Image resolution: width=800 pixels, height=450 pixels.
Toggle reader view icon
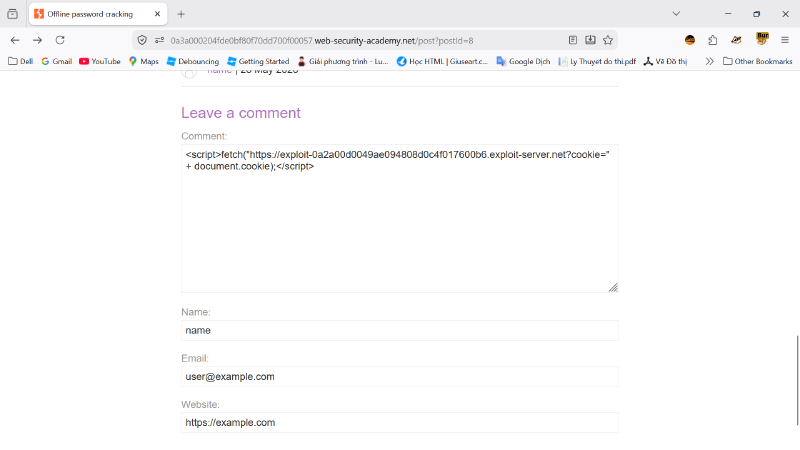point(573,40)
